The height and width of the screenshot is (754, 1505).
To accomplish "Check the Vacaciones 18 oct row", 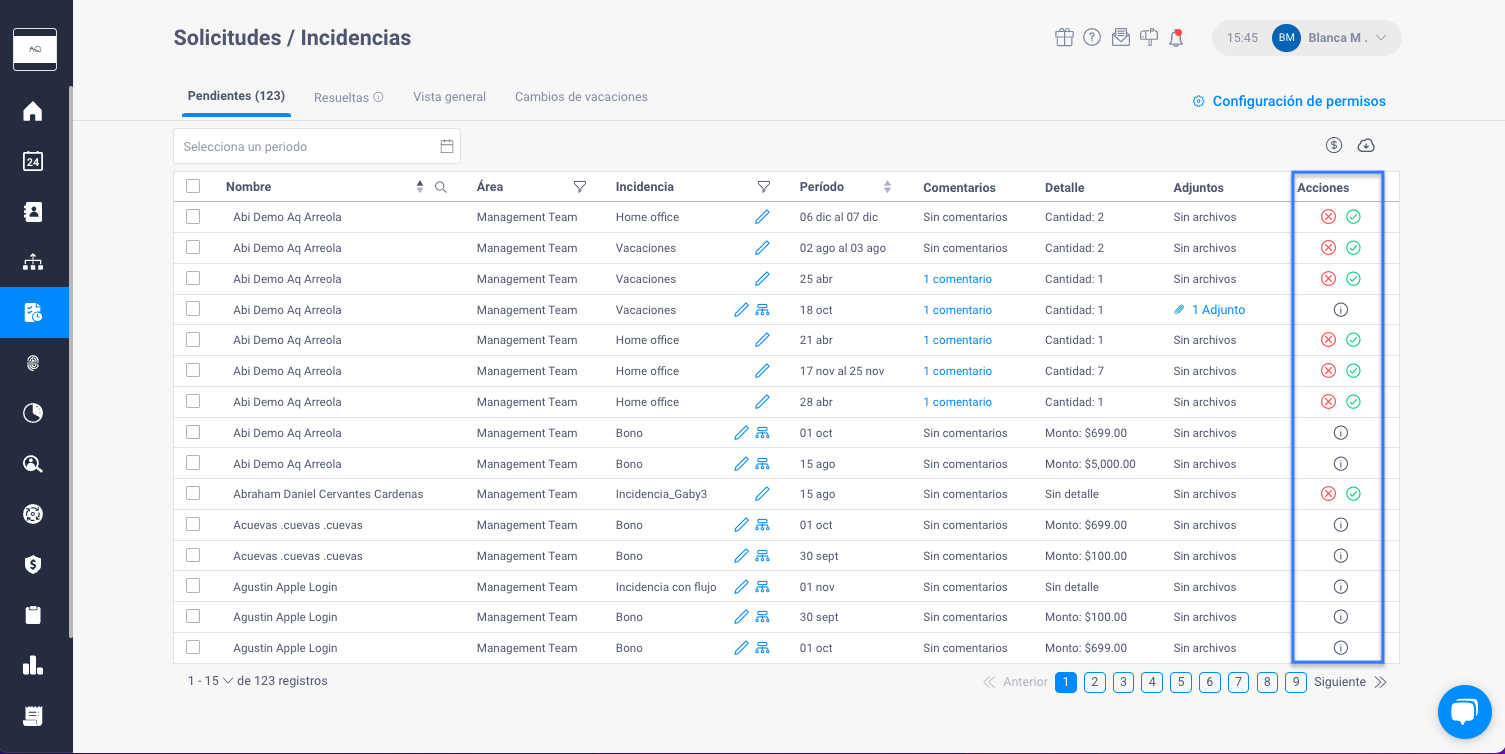I will coord(193,309).
